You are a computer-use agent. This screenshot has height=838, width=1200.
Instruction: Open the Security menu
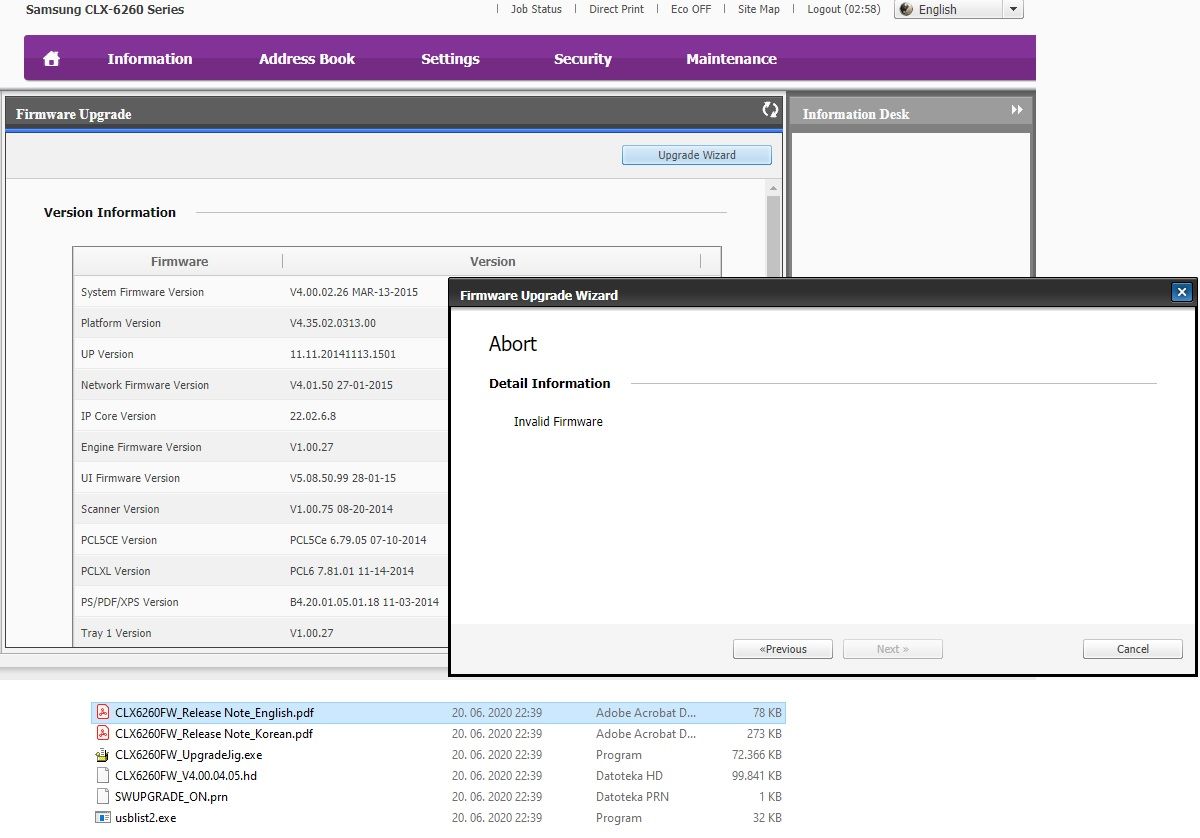pos(582,59)
